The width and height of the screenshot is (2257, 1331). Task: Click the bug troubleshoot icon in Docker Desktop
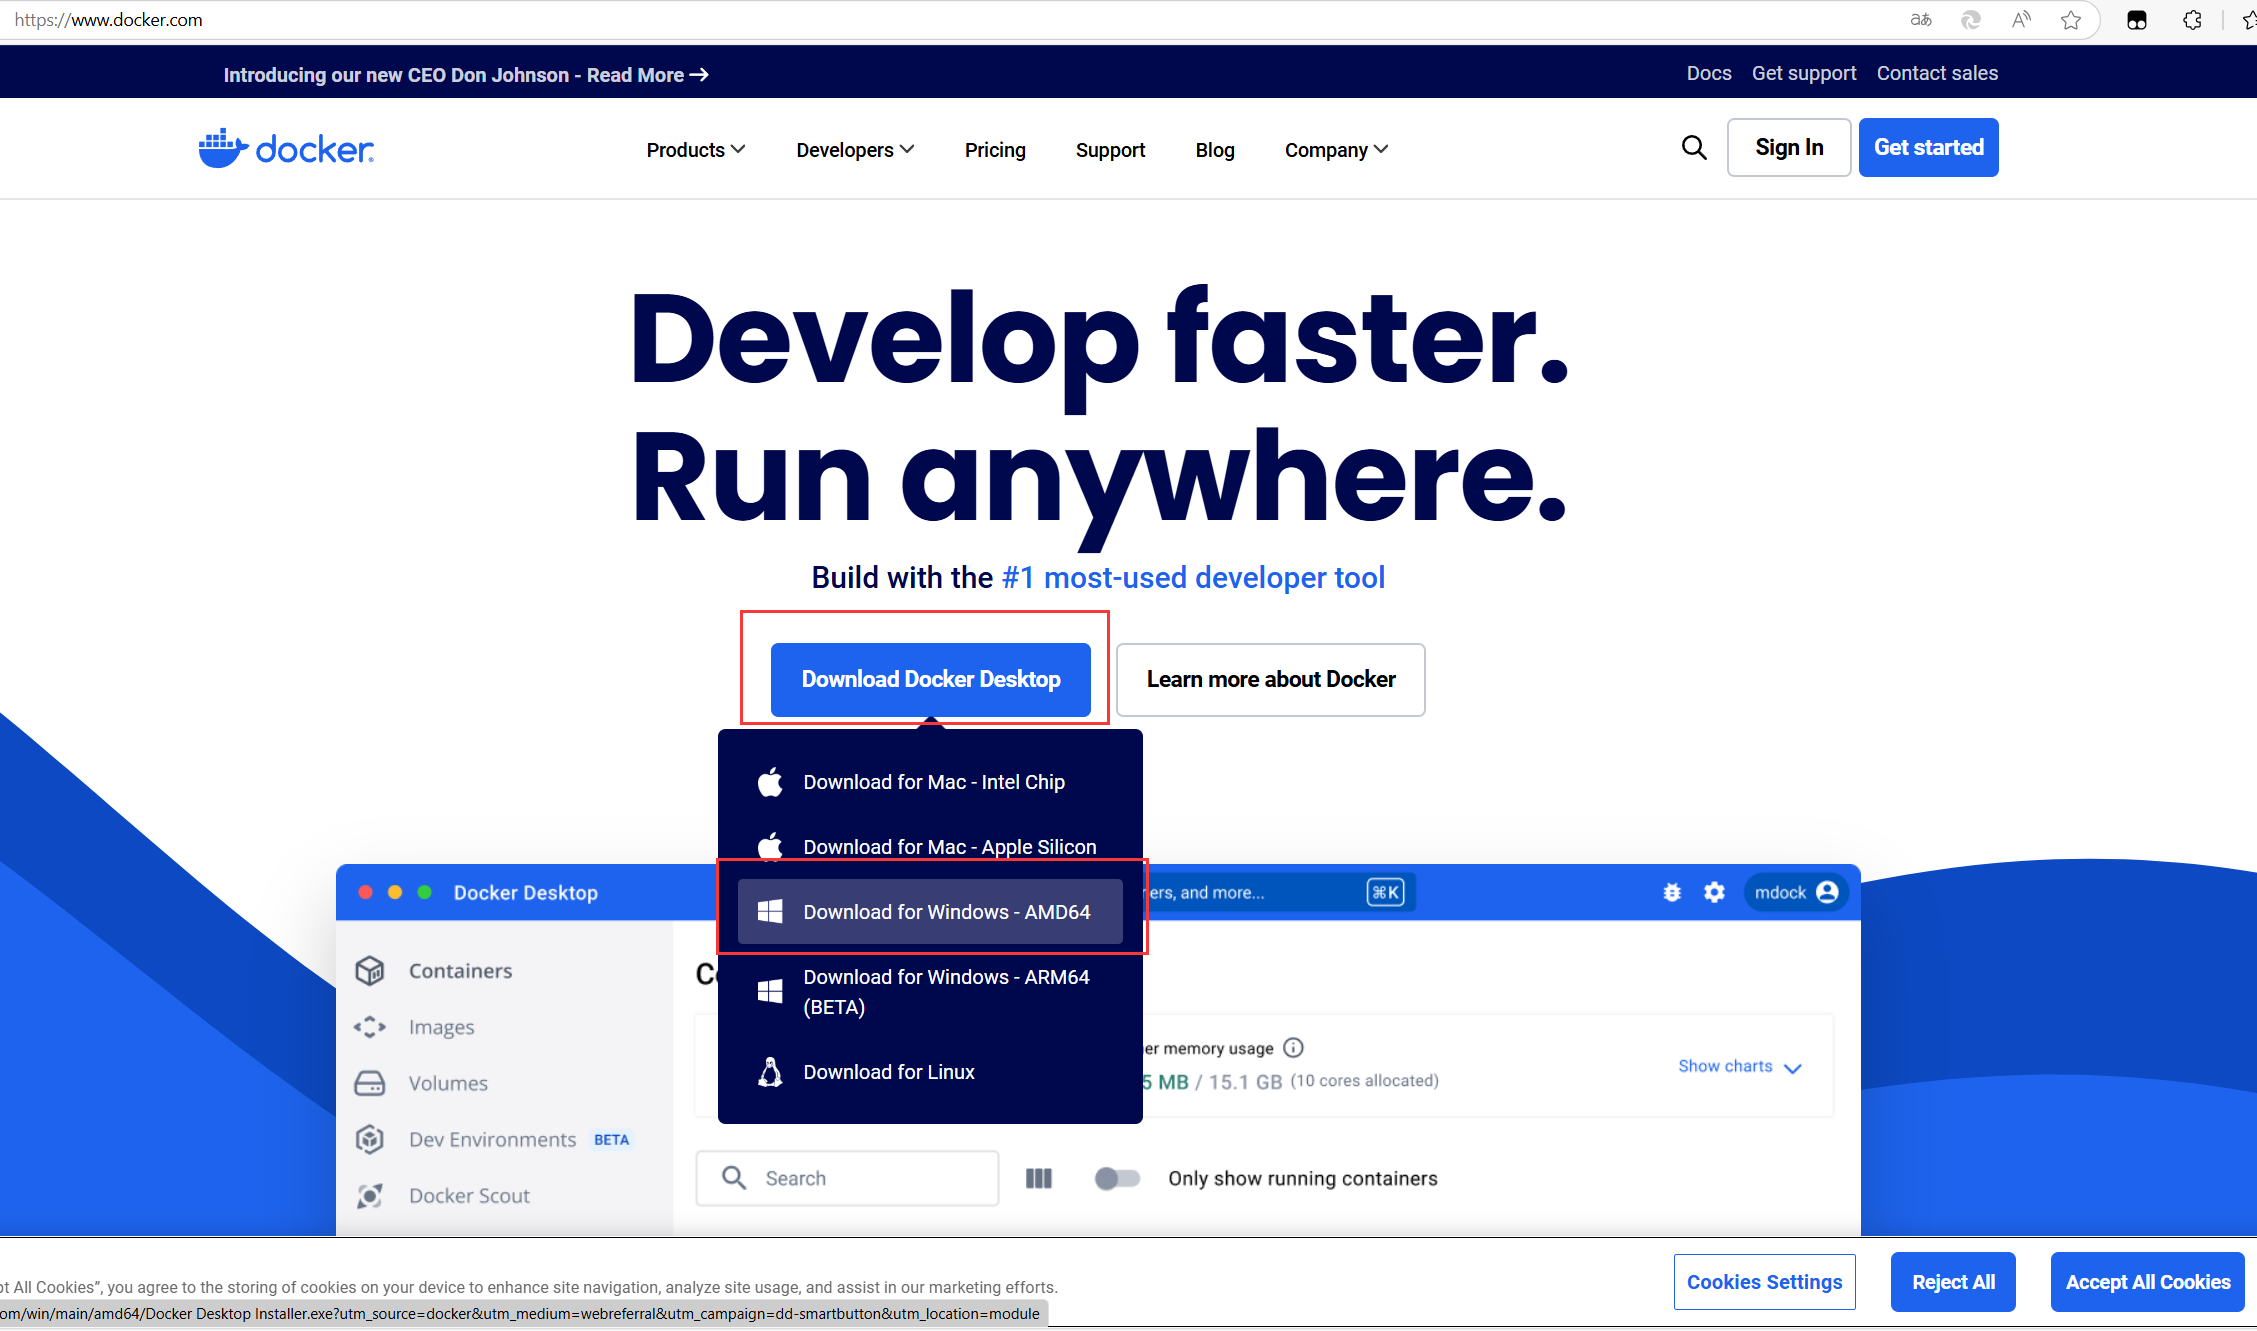click(x=1672, y=892)
